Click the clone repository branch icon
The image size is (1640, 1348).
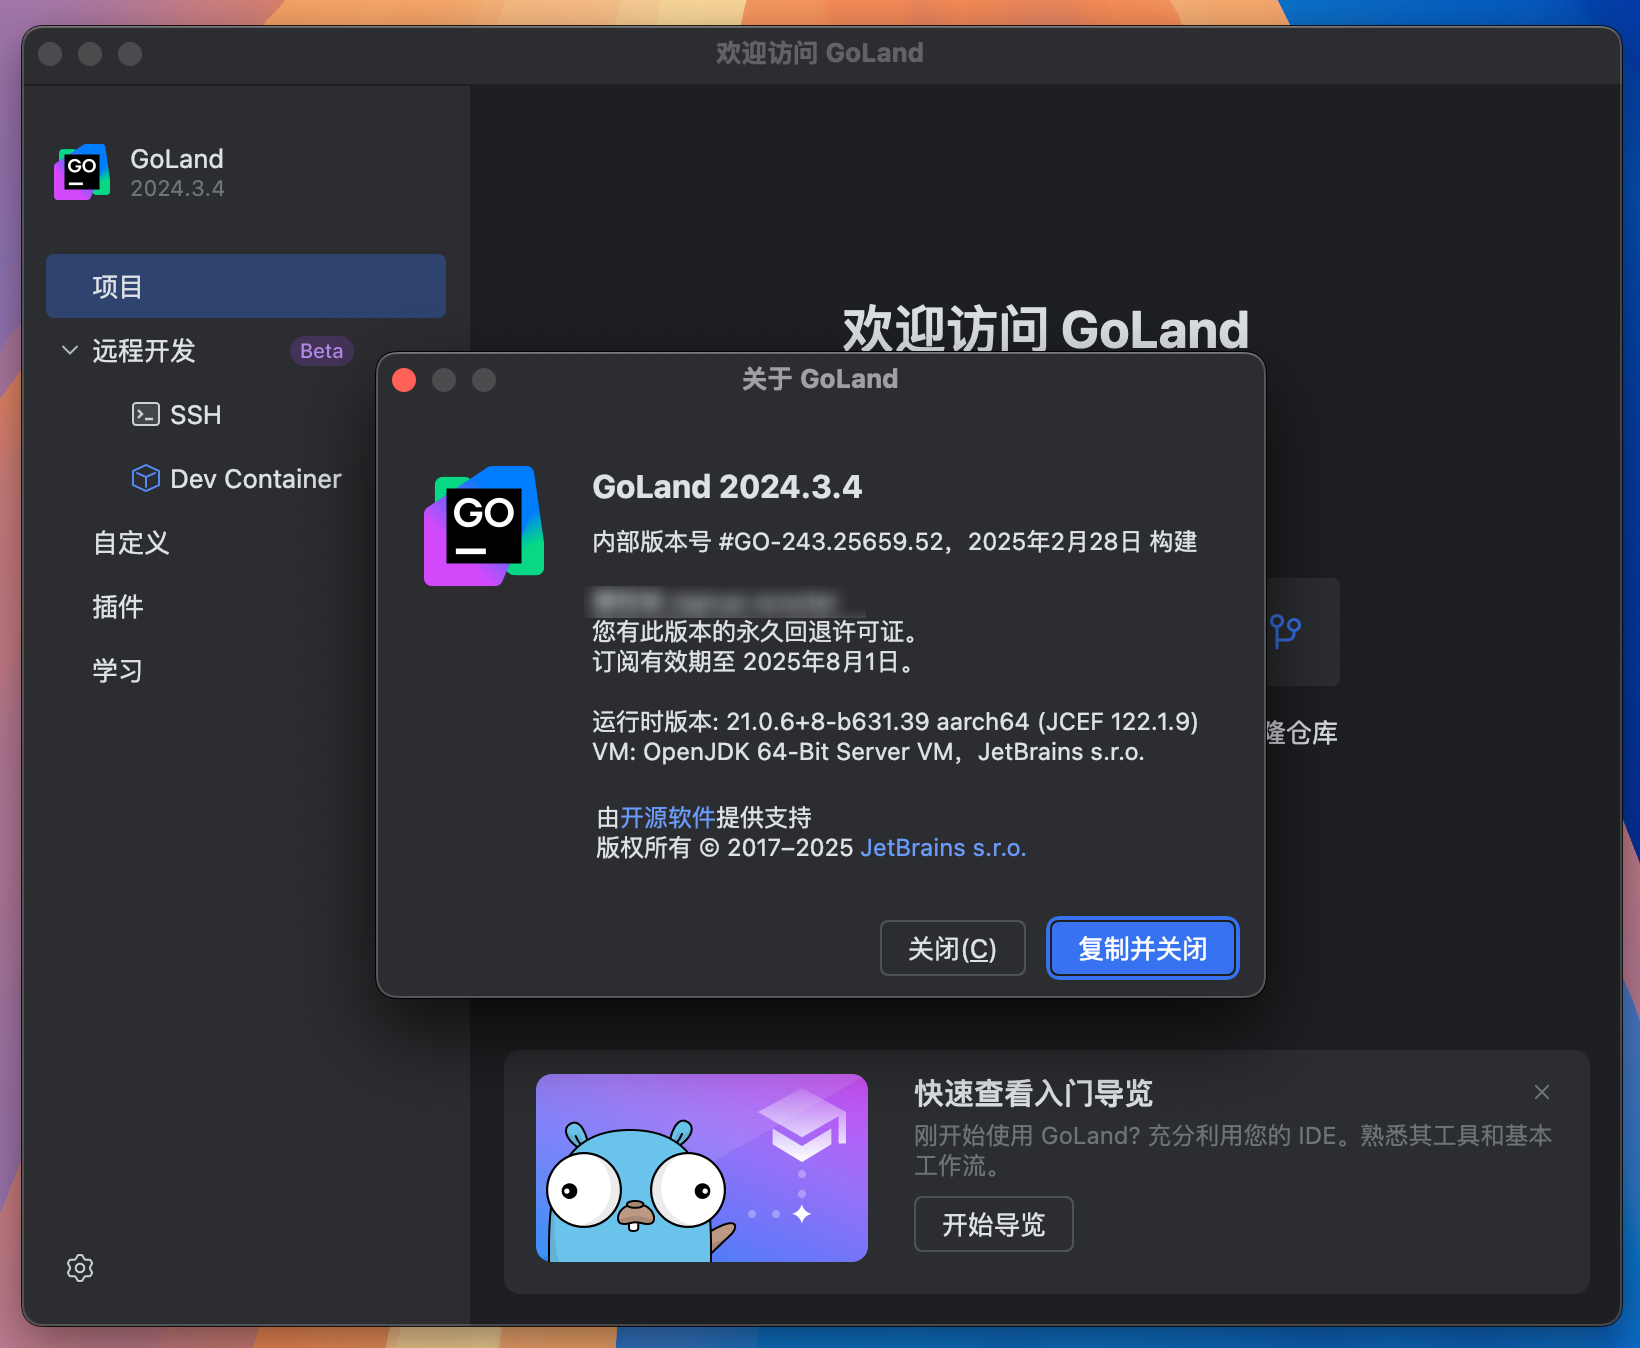tap(1285, 631)
